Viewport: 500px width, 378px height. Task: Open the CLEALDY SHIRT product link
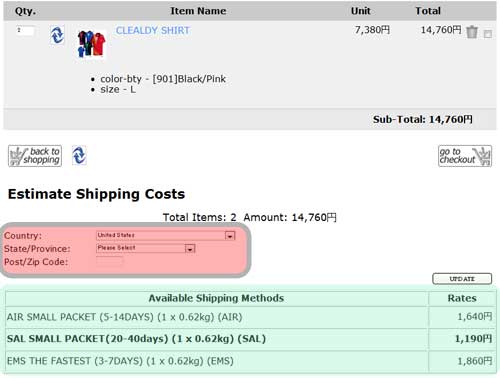(x=153, y=30)
